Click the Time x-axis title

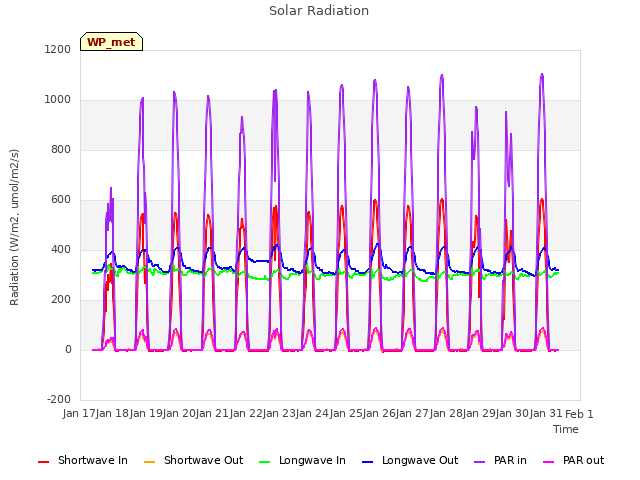(566, 429)
